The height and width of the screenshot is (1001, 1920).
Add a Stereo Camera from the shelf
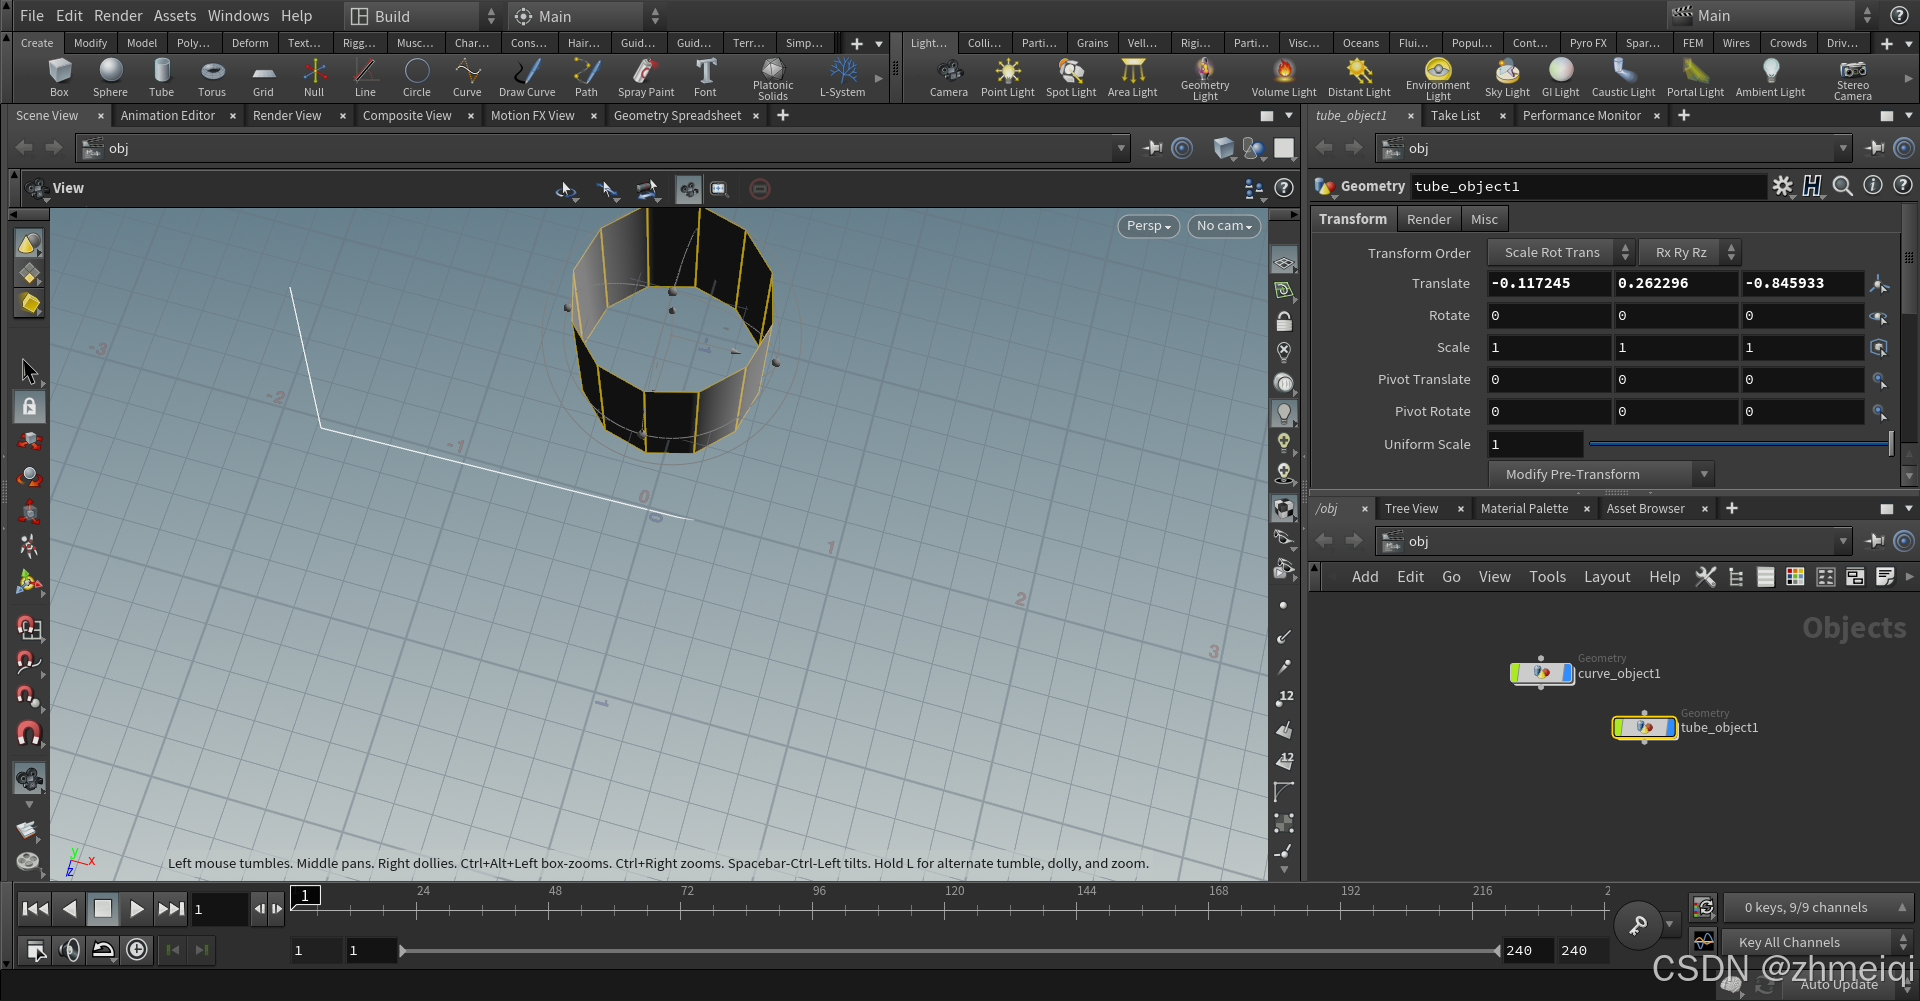click(x=1852, y=77)
